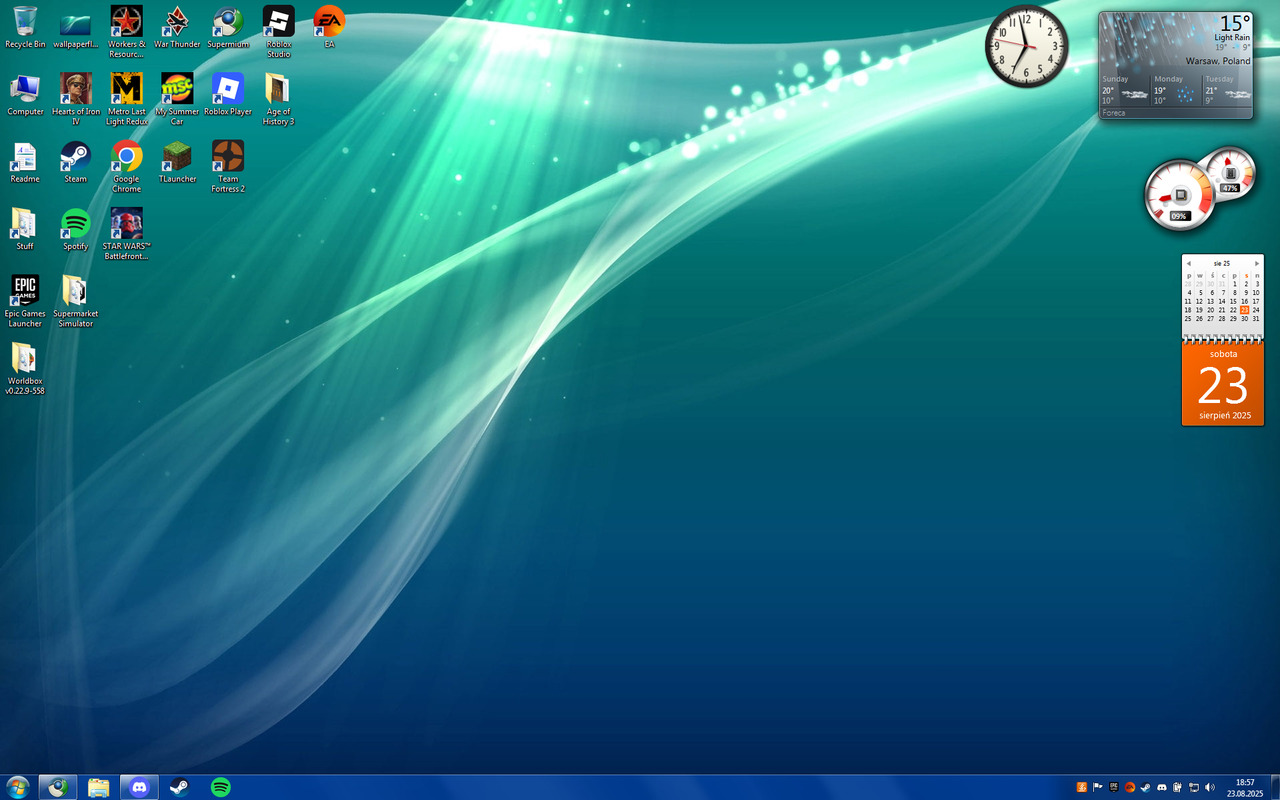Go to previous month on calendar gadget
This screenshot has width=1280, height=800.
click(1189, 262)
